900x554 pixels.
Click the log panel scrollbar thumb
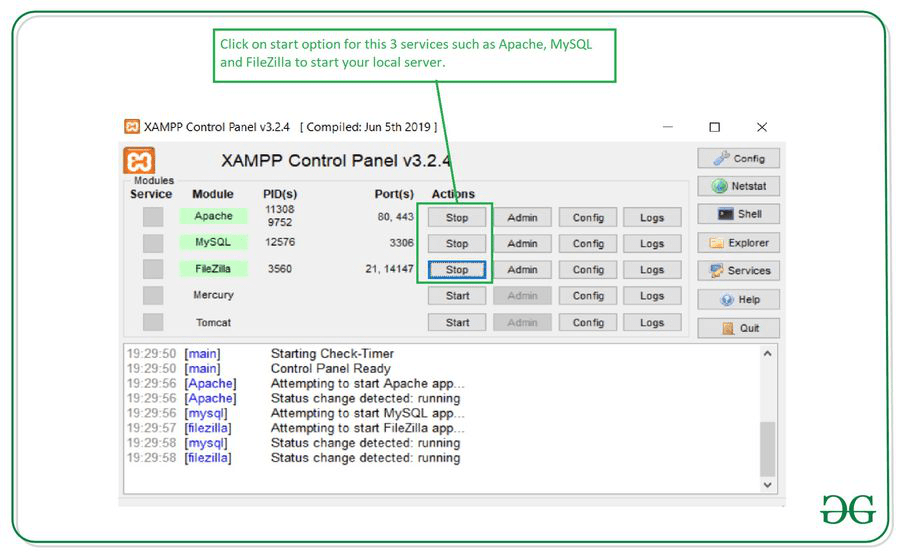tap(767, 449)
